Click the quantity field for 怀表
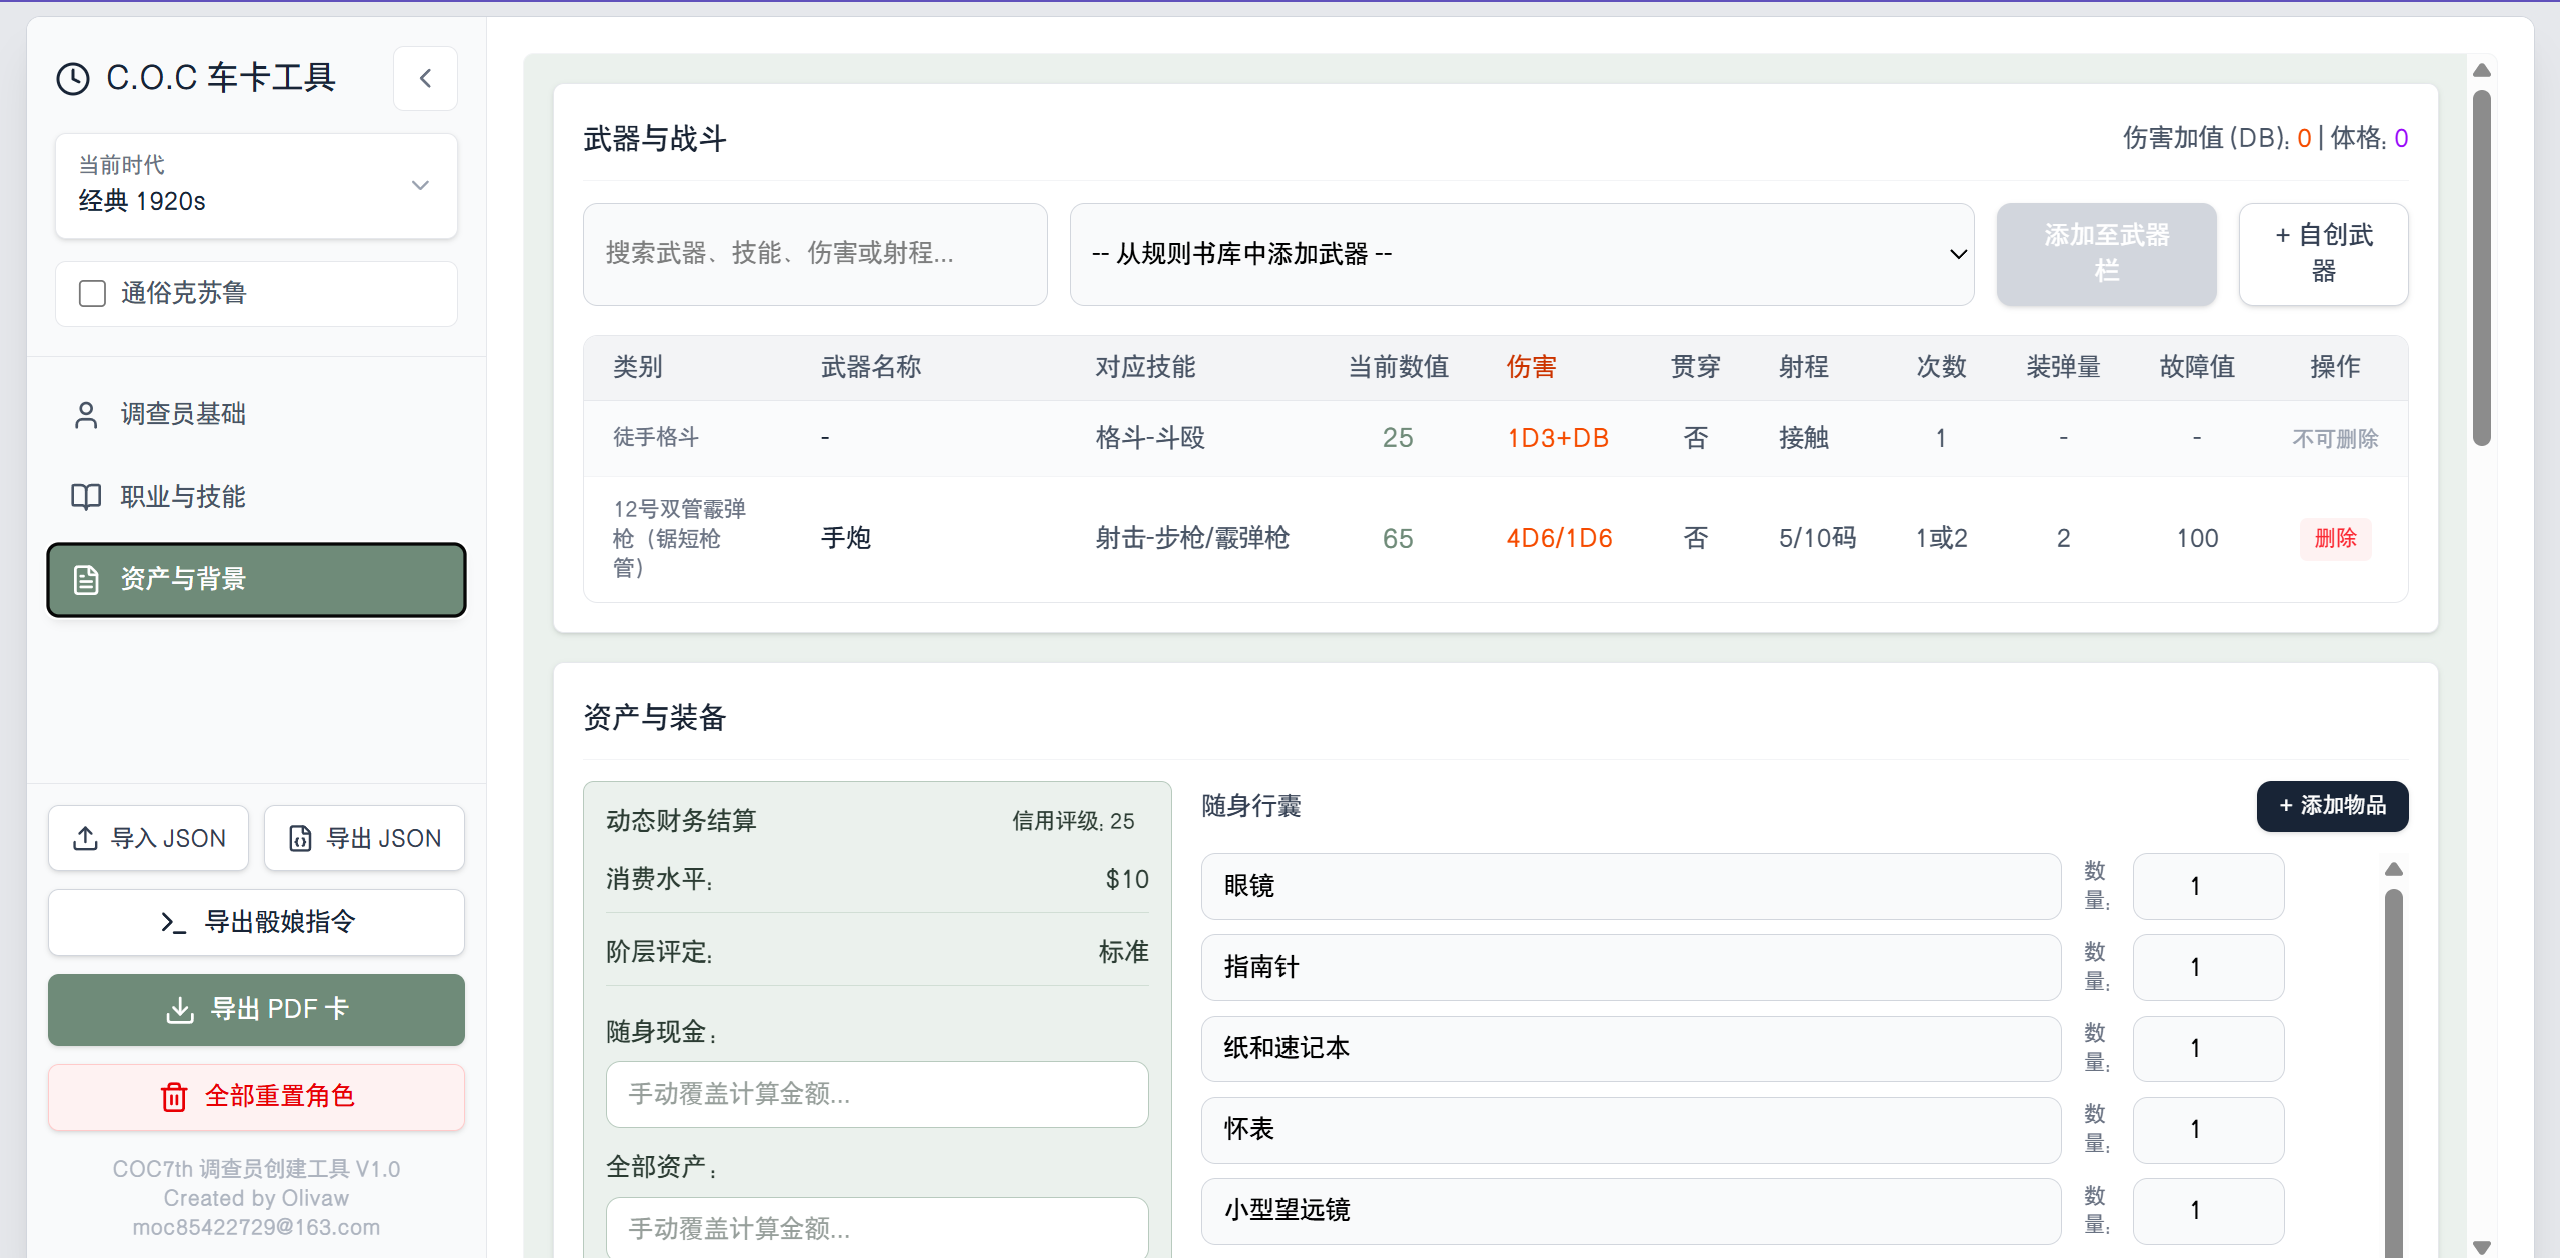The image size is (2560, 1258). pyautogui.click(x=2208, y=1129)
